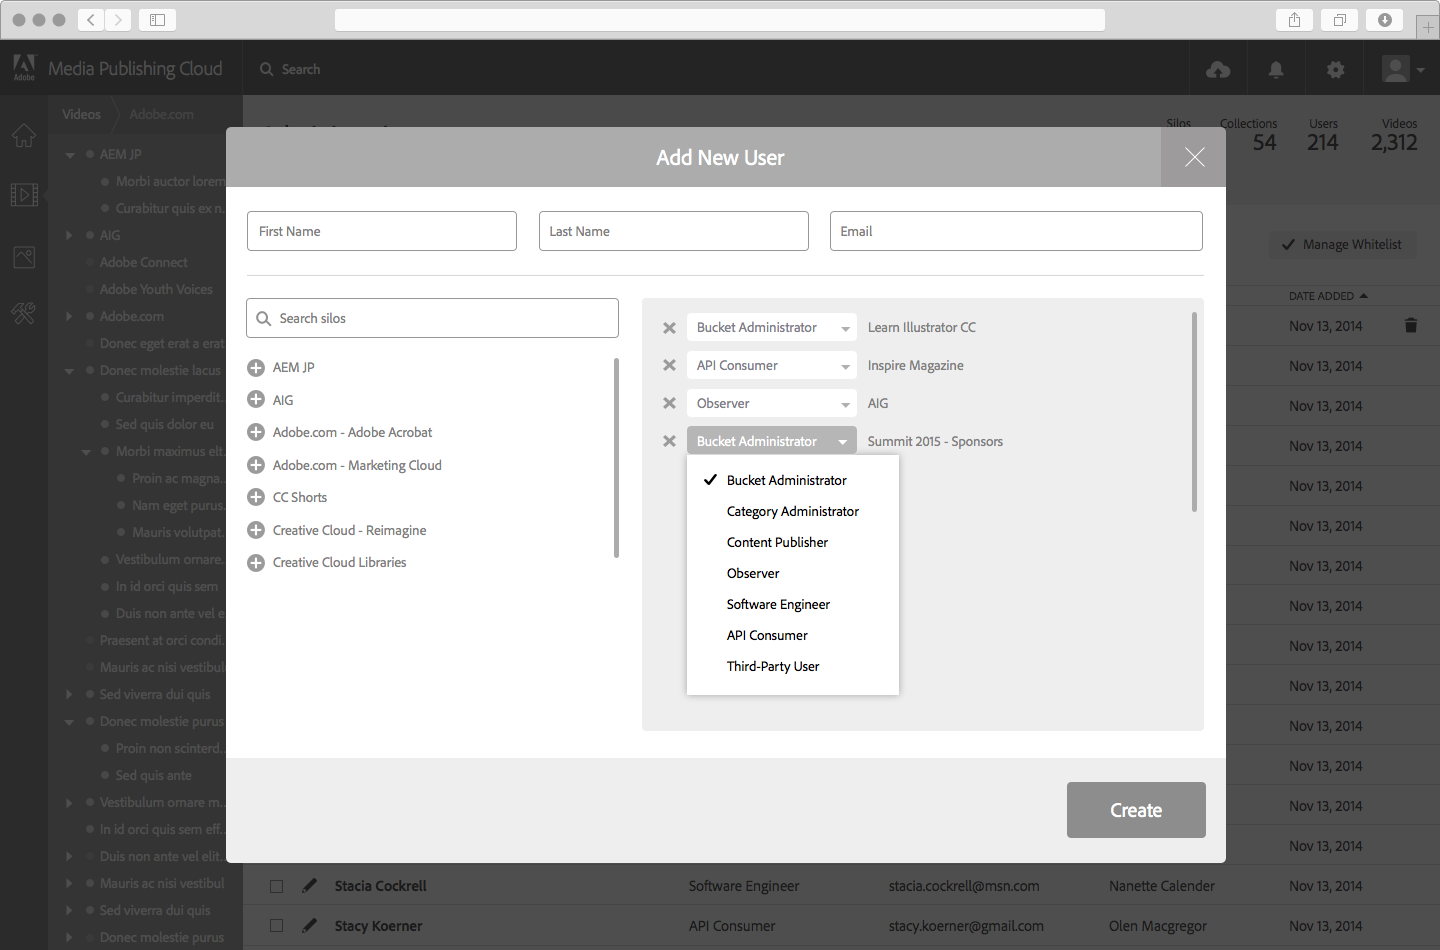
Task: Collapse AEM JP tree node
Action: click(70, 155)
